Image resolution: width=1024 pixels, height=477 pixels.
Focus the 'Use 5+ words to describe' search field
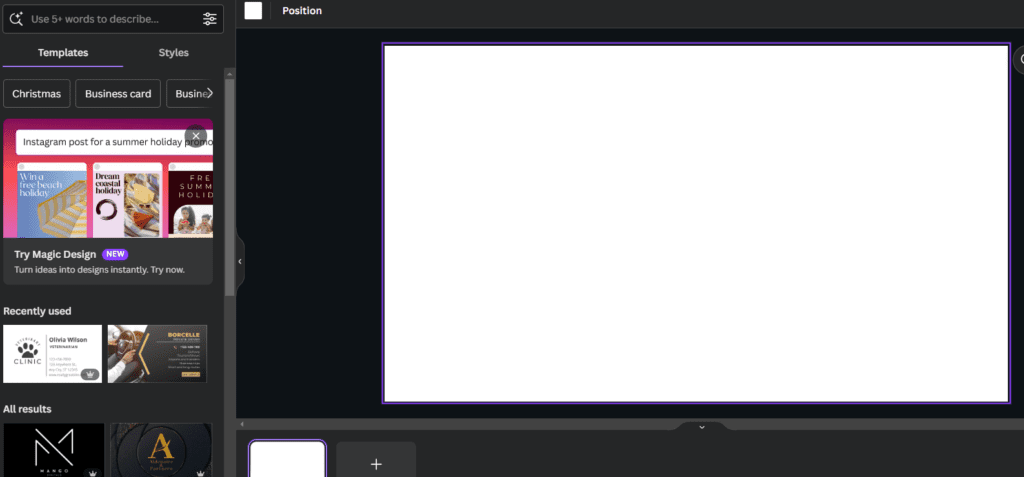(x=113, y=19)
